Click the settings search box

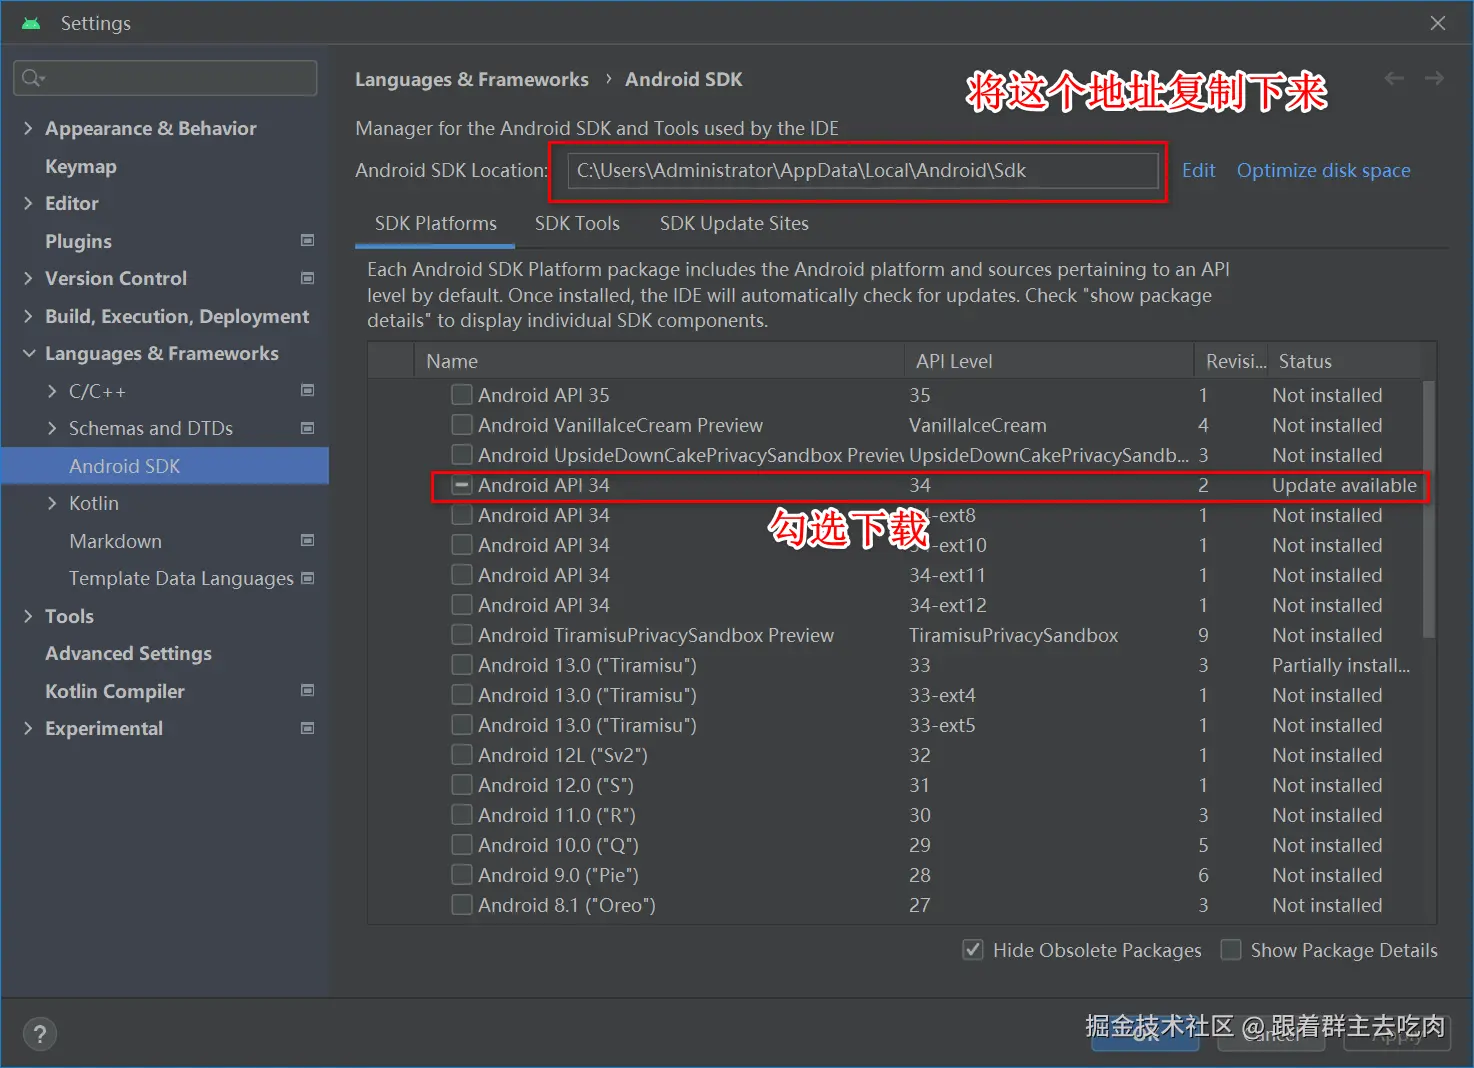[165, 78]
